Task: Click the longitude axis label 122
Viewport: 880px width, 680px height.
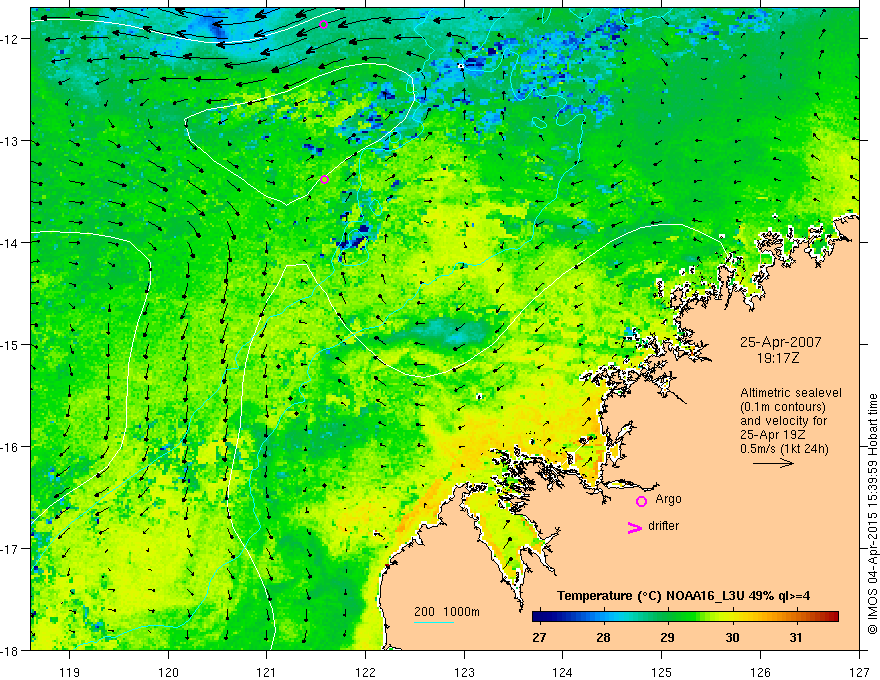Action: click(365, 672)
